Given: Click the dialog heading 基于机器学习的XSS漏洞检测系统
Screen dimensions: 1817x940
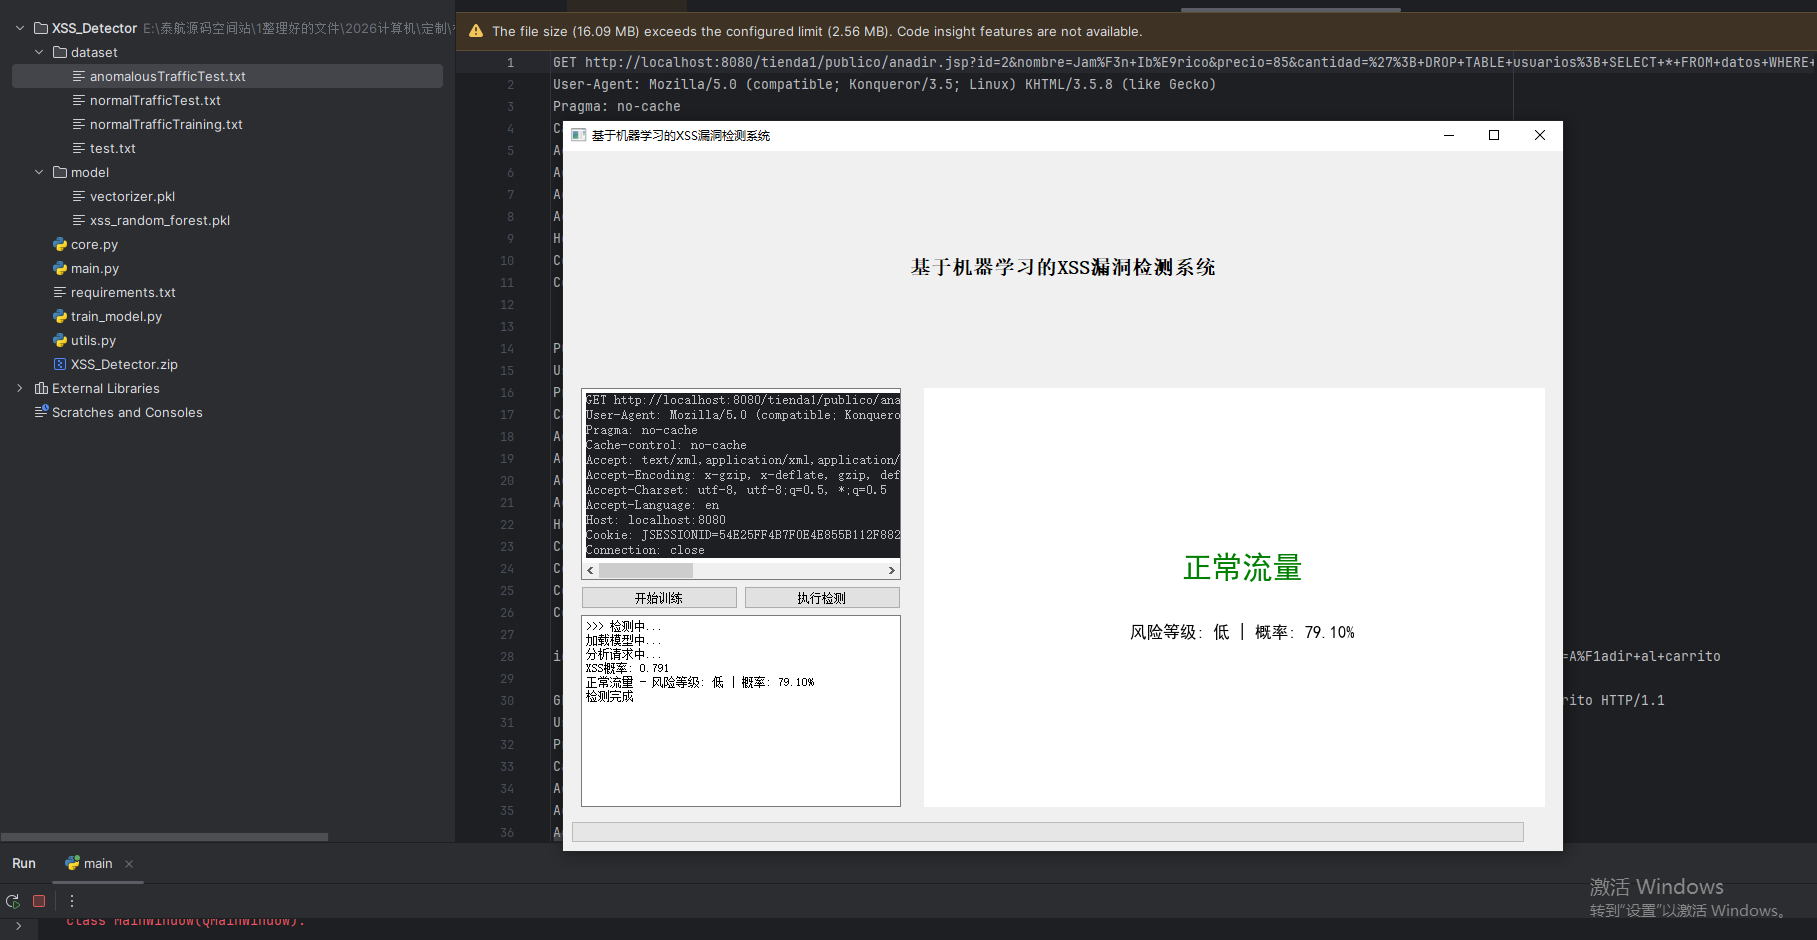Looking at the screenshot, I should [1063, 267].
